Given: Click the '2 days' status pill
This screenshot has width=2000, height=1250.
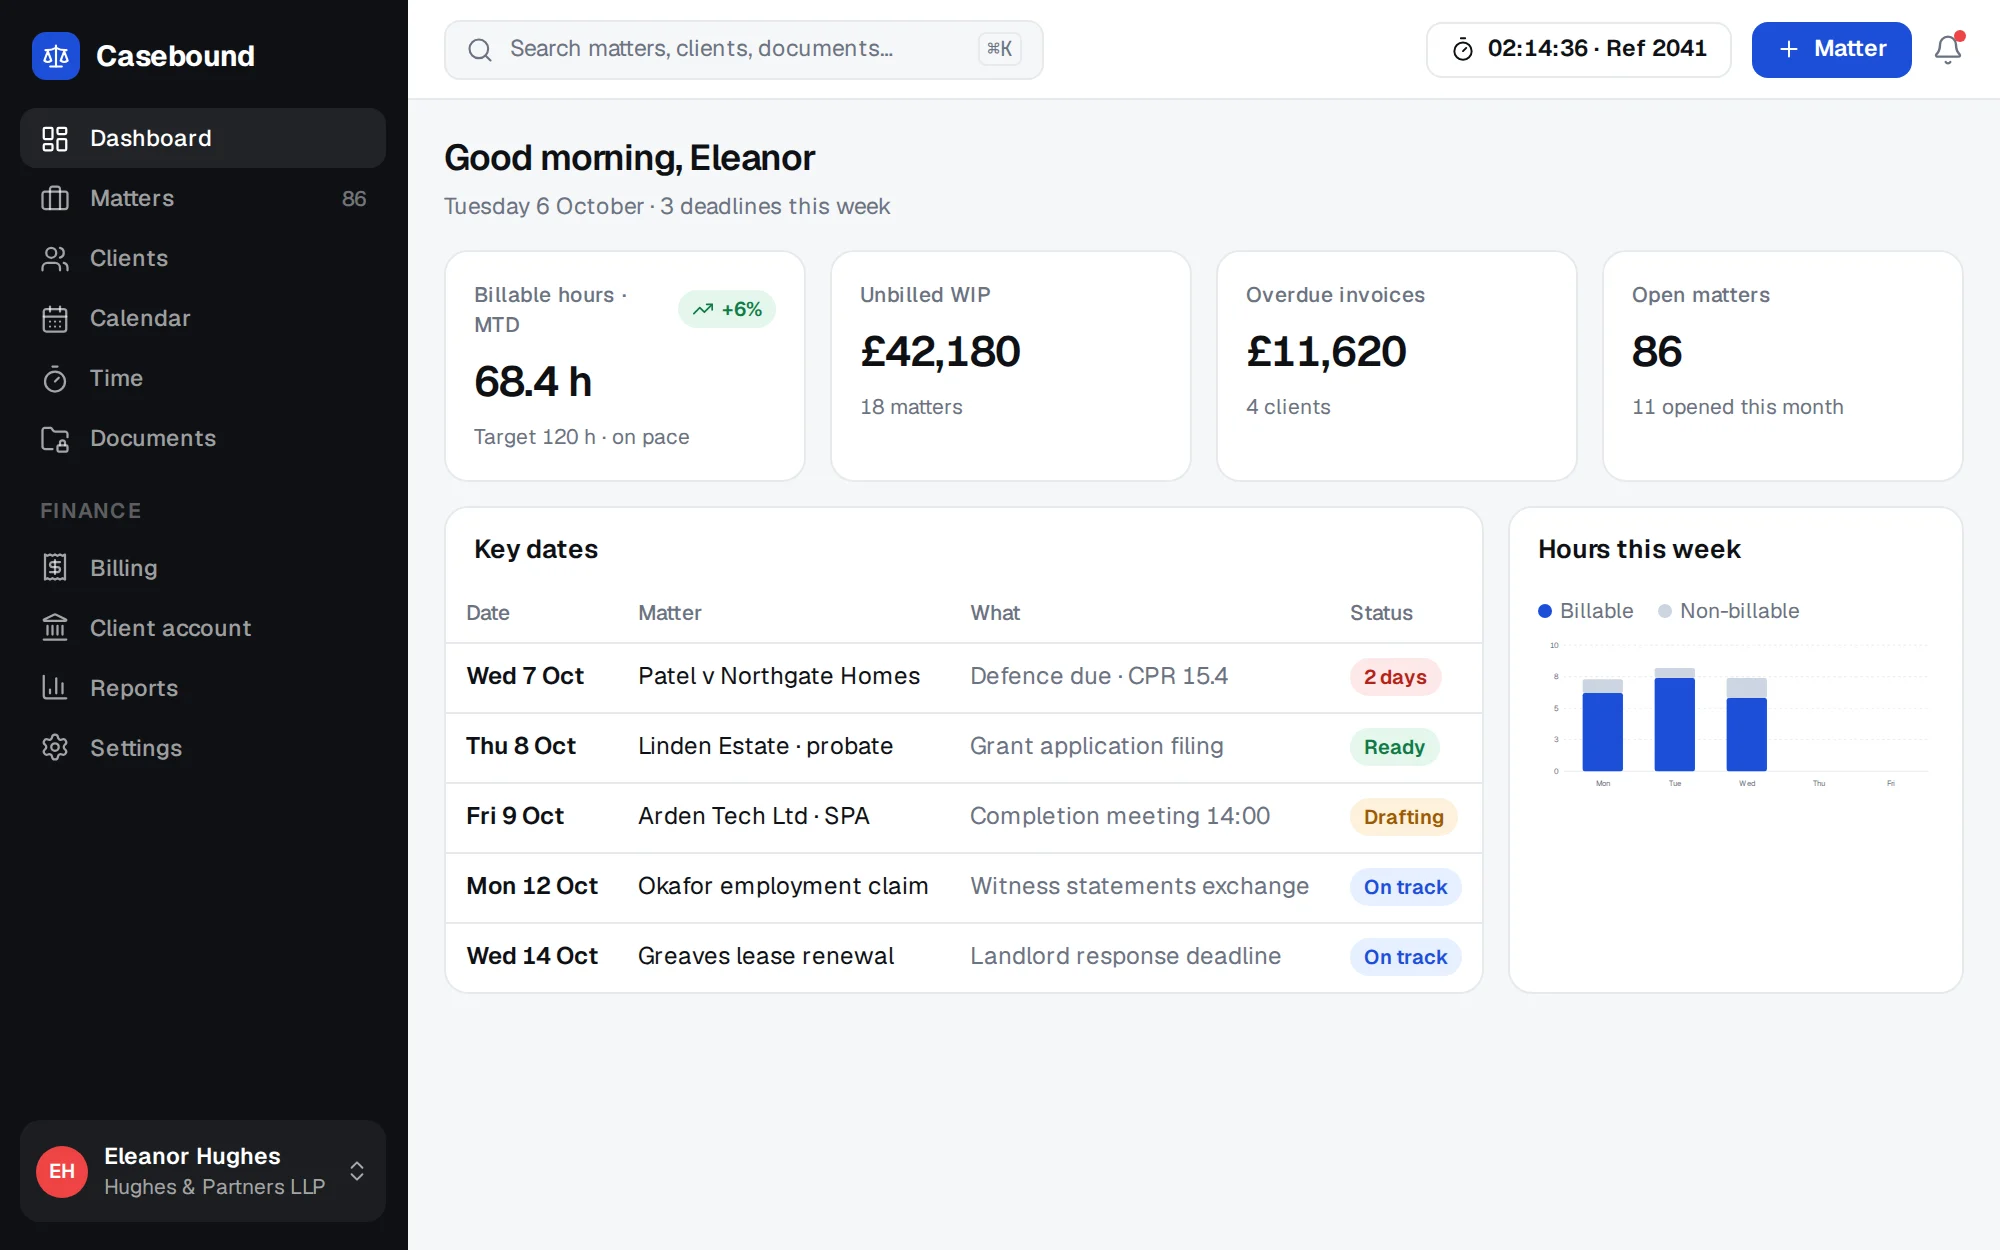Looking at the screenshot, I should click(x=1395, y=677).
